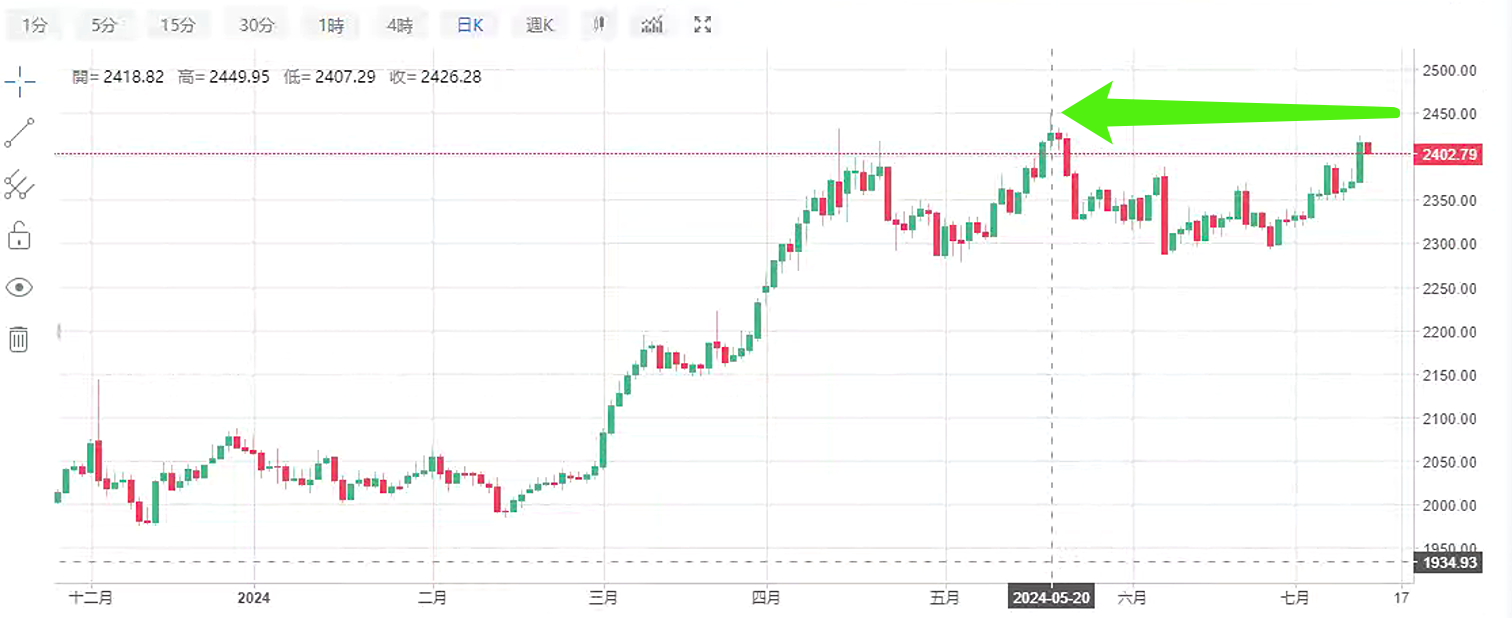Switch to the 1時 chart
Screen dimensions: 1512x618
331,26
